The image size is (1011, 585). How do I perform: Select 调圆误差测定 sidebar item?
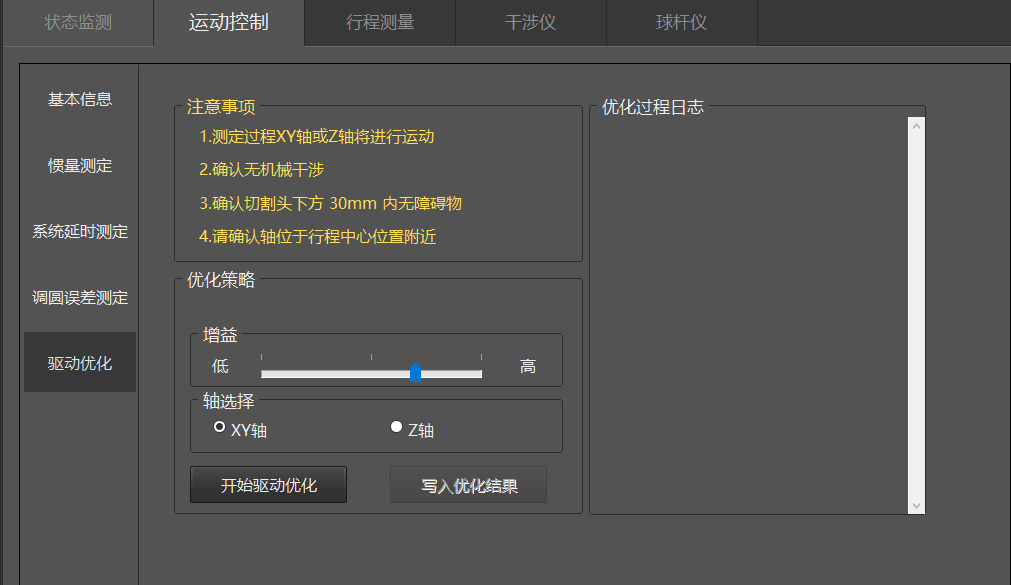point(80,297)
